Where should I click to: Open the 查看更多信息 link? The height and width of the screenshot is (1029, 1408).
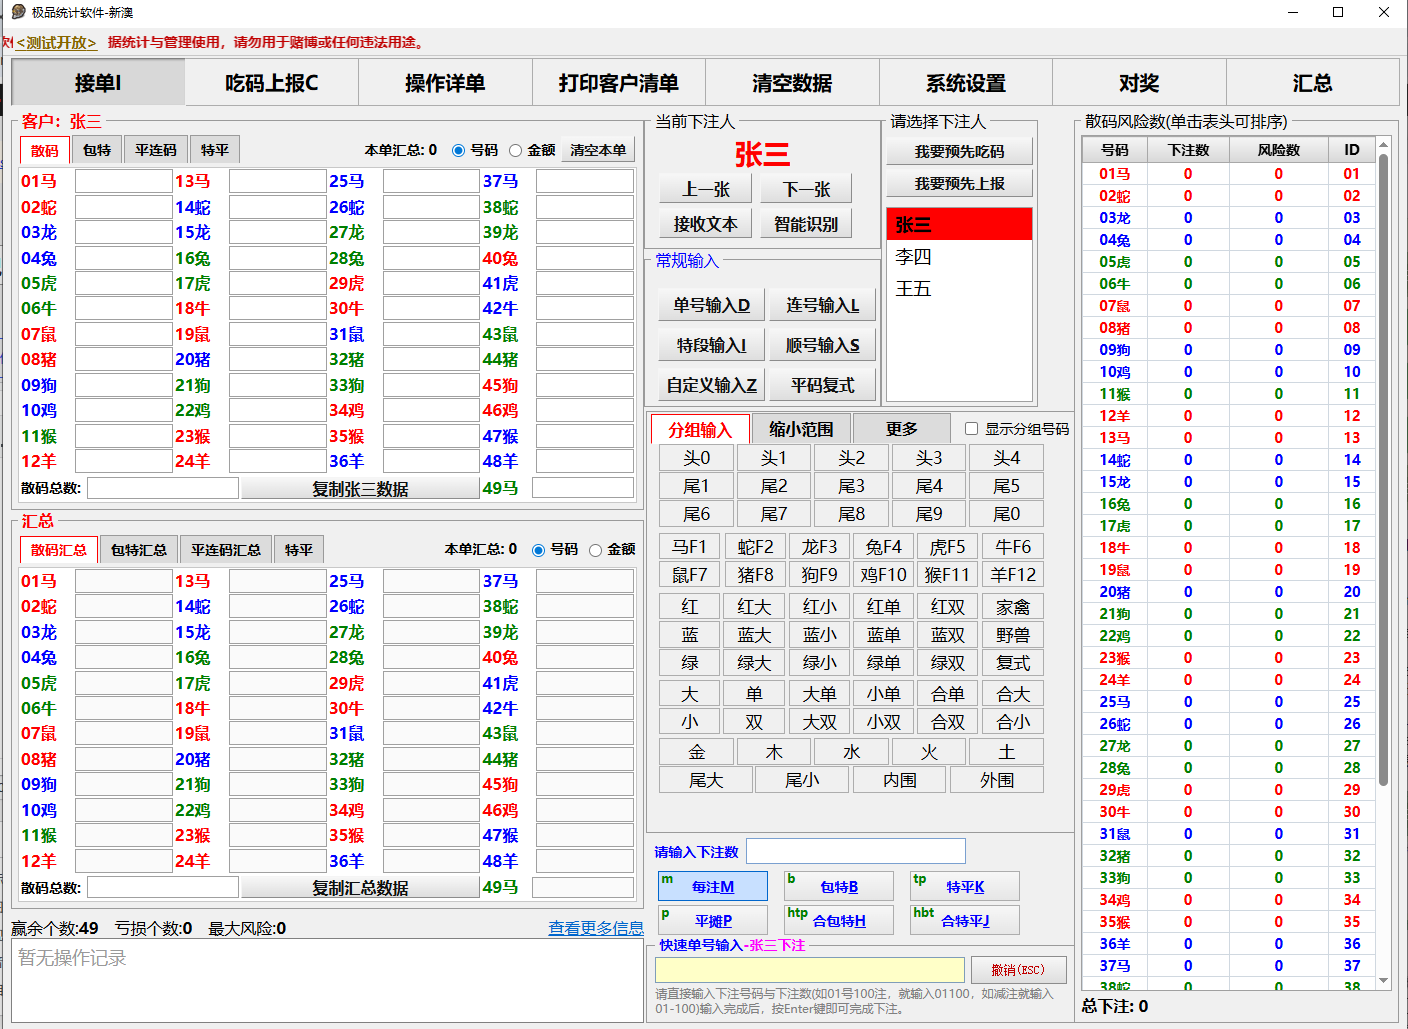pos(596,928)
